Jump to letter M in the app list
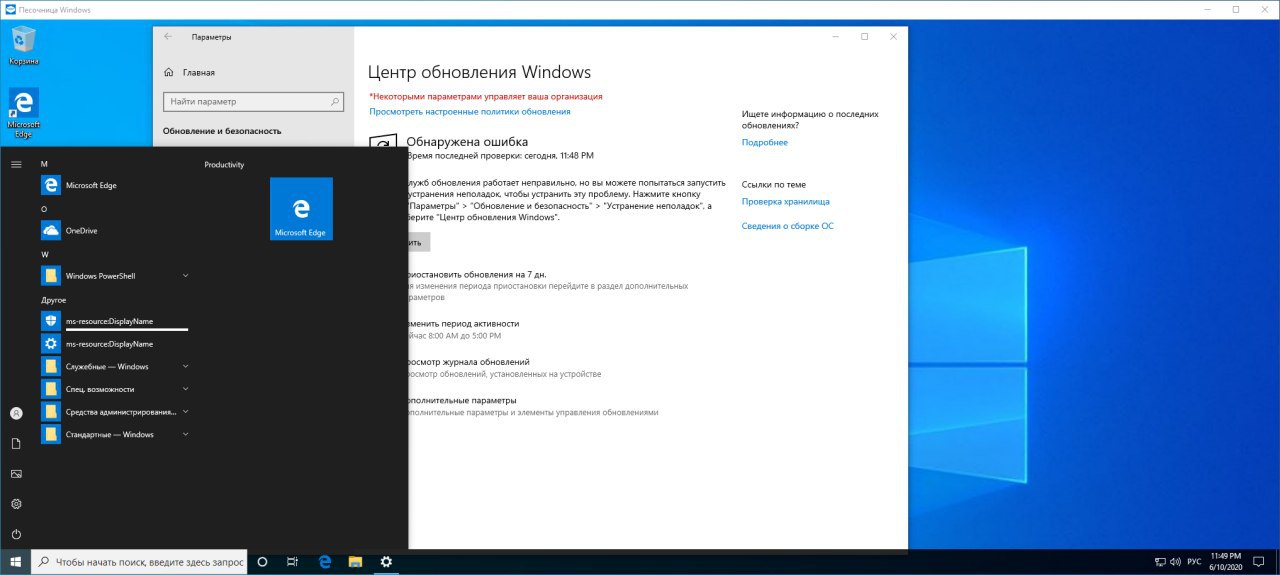This screenshot has height=575, width=1280. [44, 163]
